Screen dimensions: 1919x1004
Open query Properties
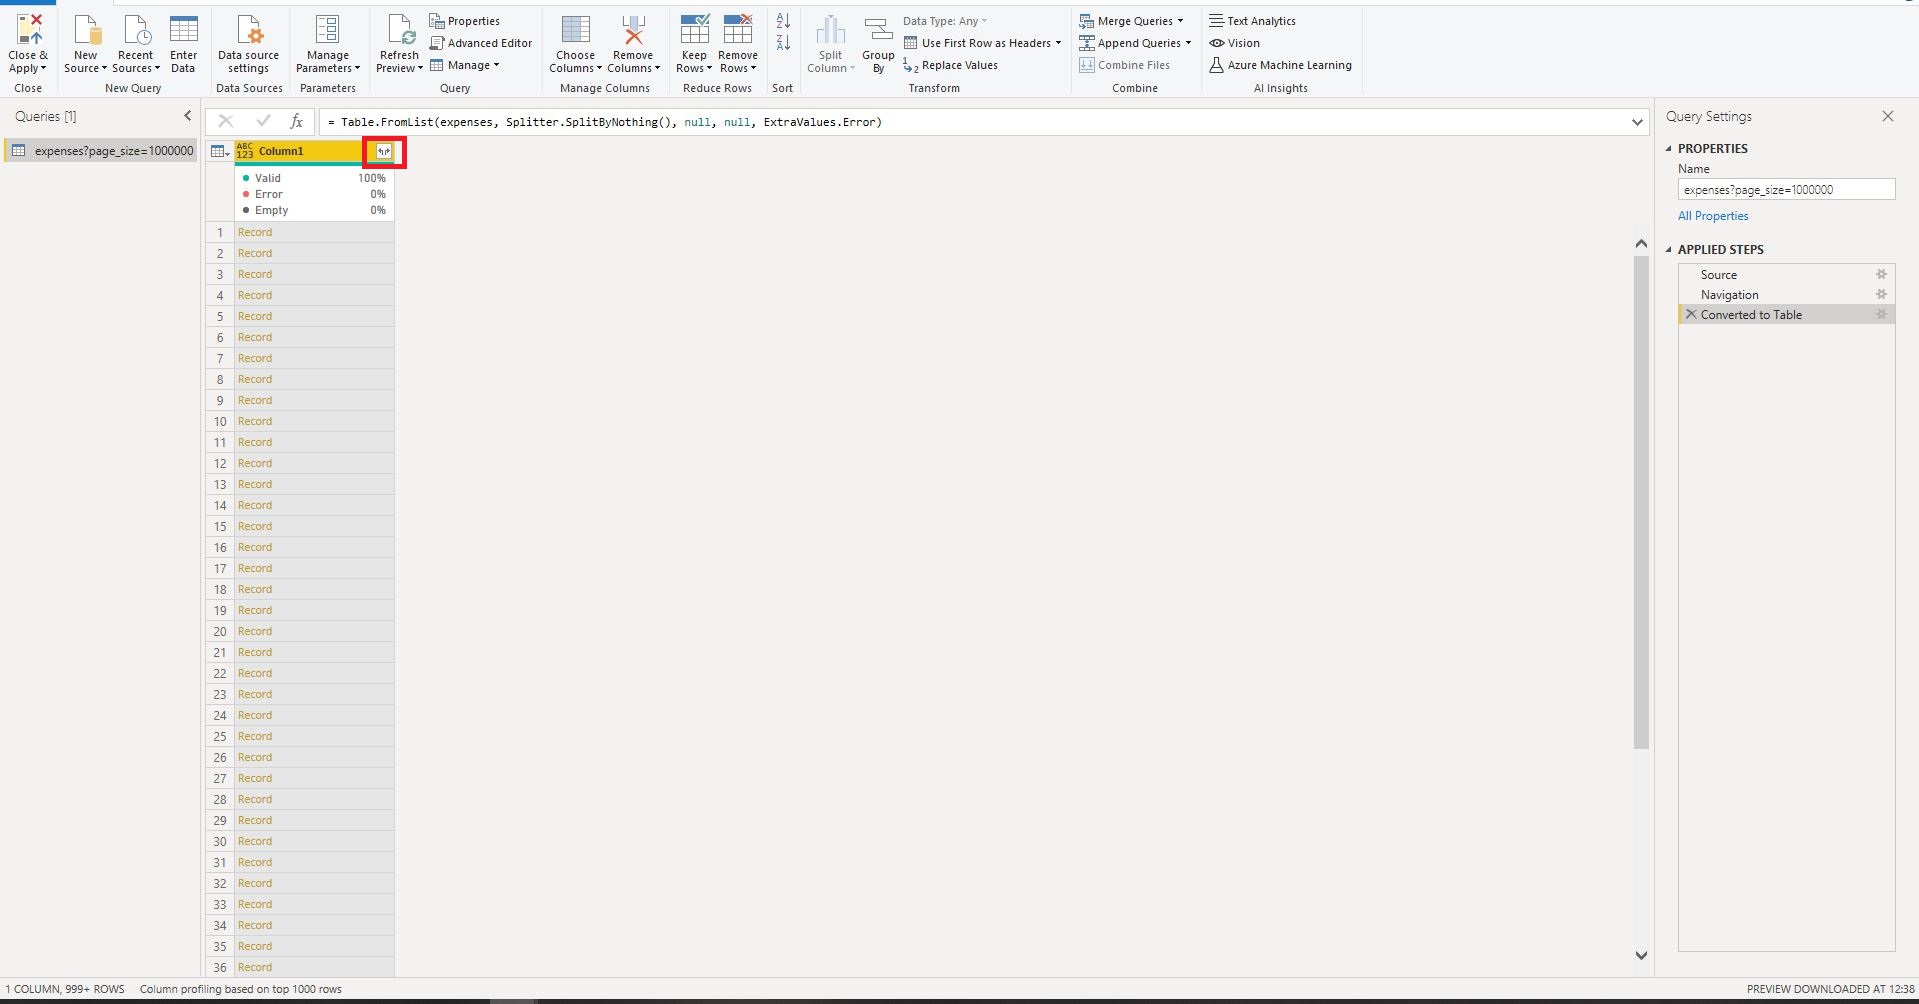[465, 21]
